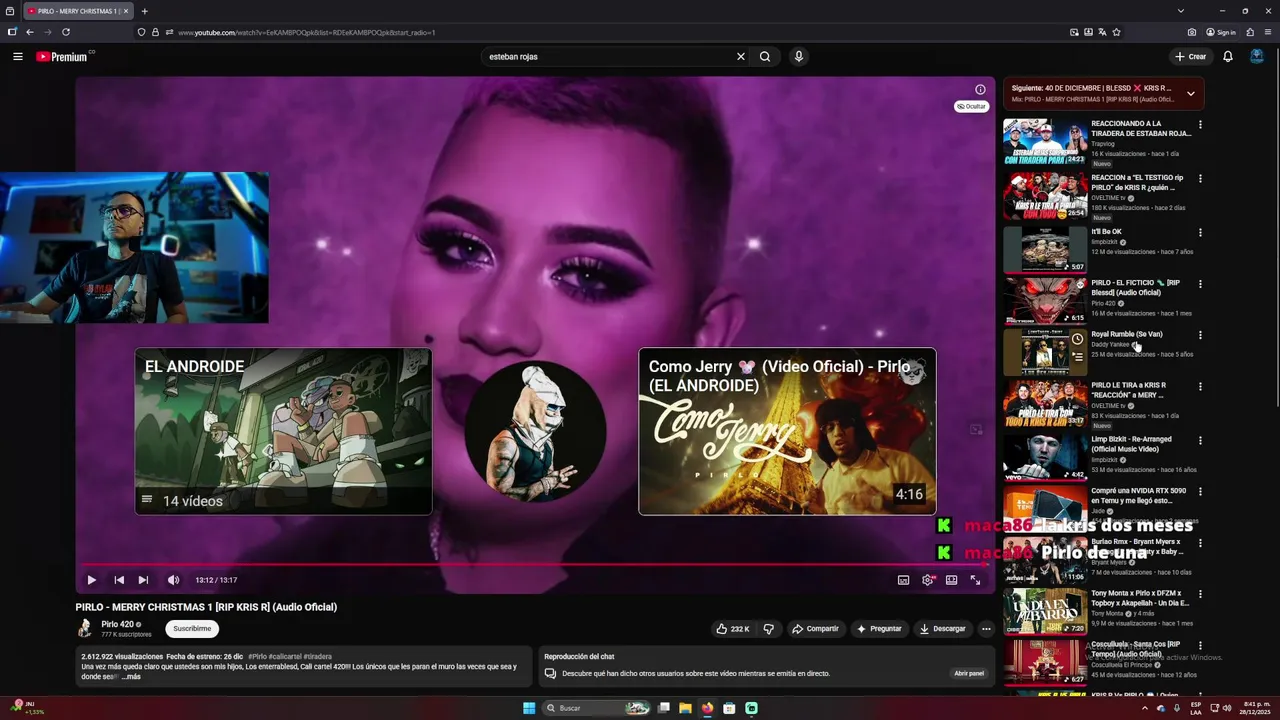Click the Pirlo 420 avatar below video
1280x720 pixels.
(x=85, y=629)
